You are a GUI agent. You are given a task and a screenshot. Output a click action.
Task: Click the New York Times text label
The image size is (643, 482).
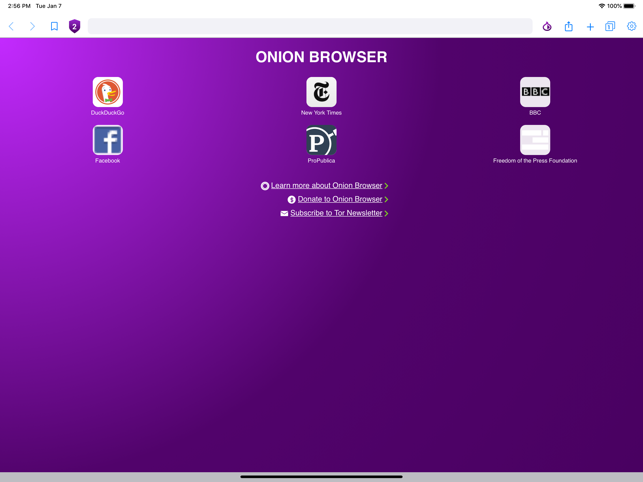[x=322, y=113]
